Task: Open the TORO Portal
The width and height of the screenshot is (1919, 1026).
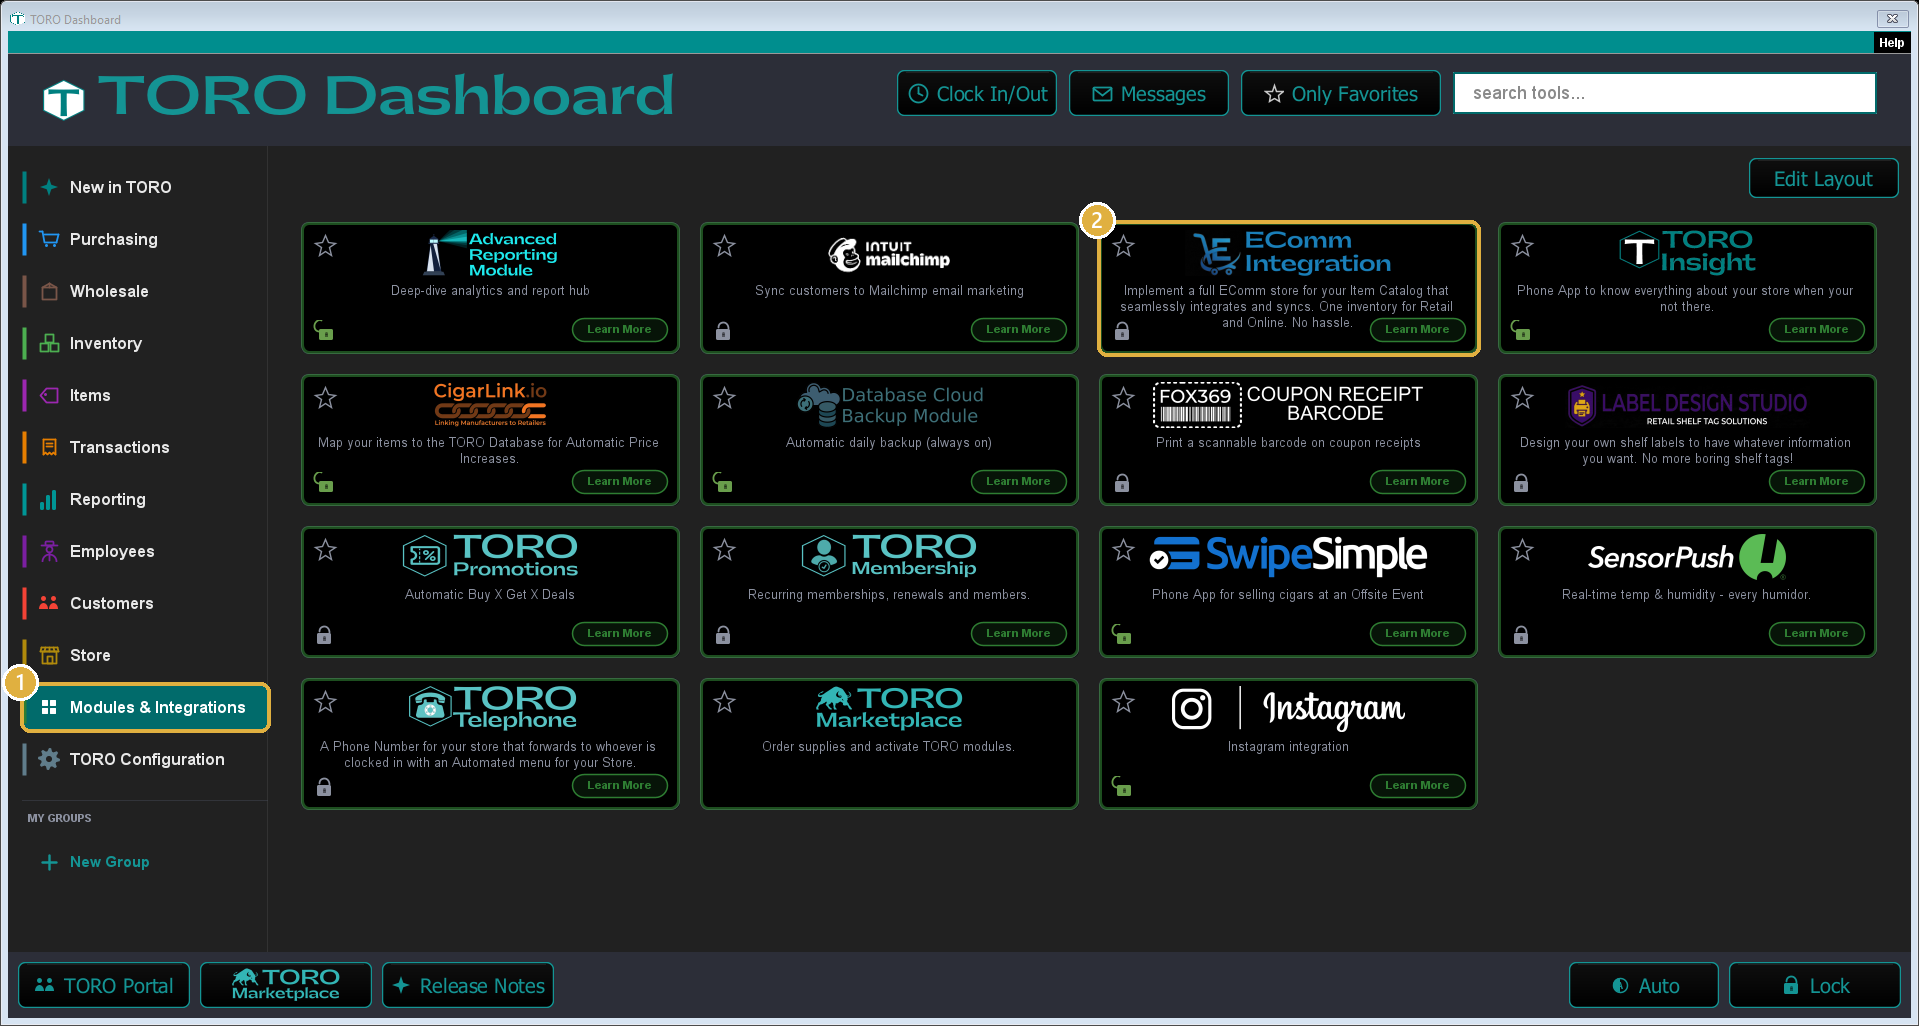Action: pyautogui.click(x=104, y=986)
